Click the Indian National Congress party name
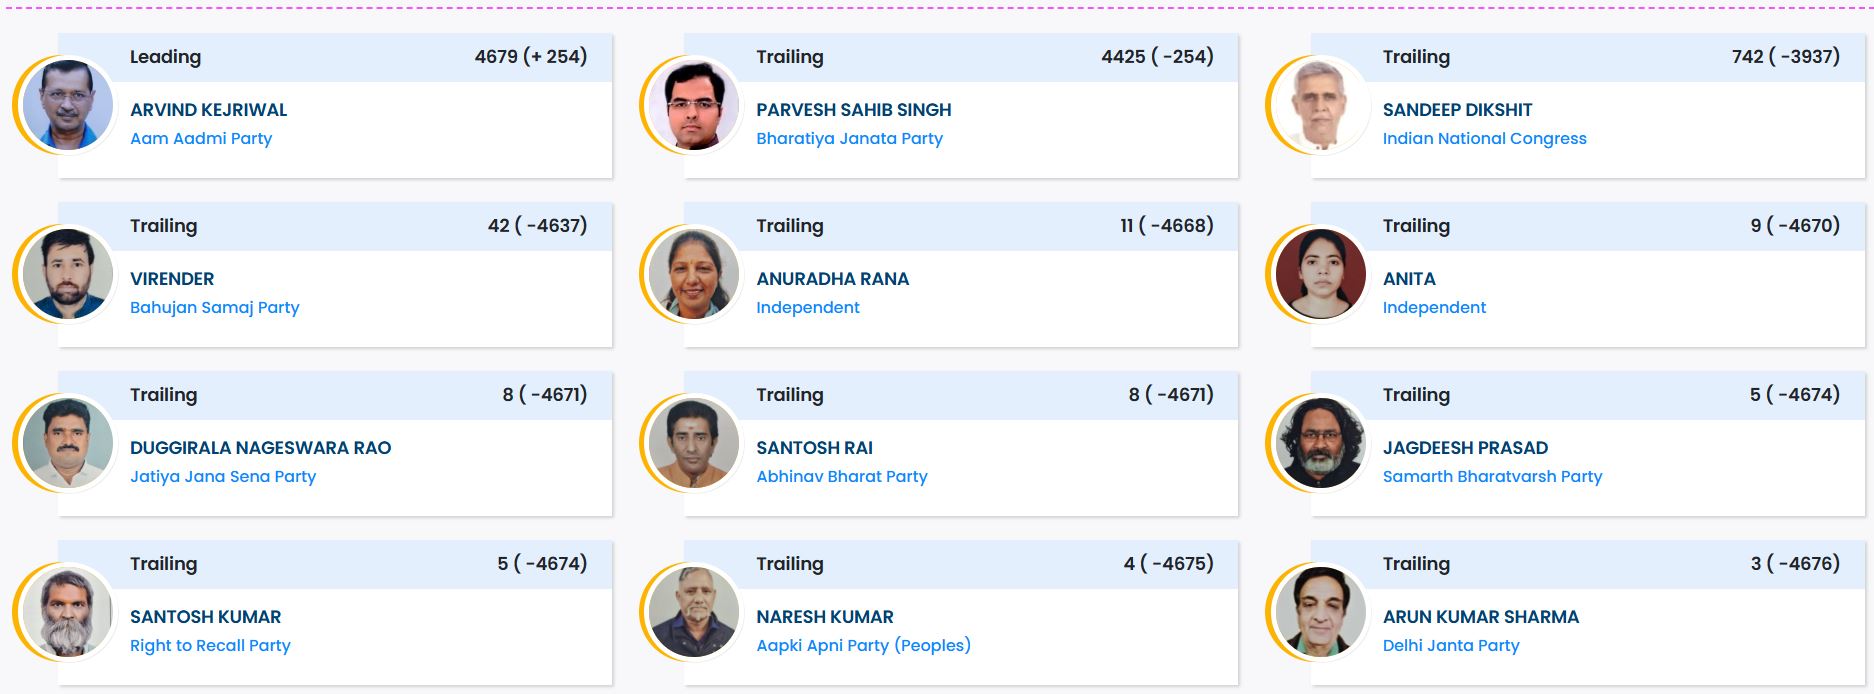This screenshot has width=1874, height=694. (1484, 138)
